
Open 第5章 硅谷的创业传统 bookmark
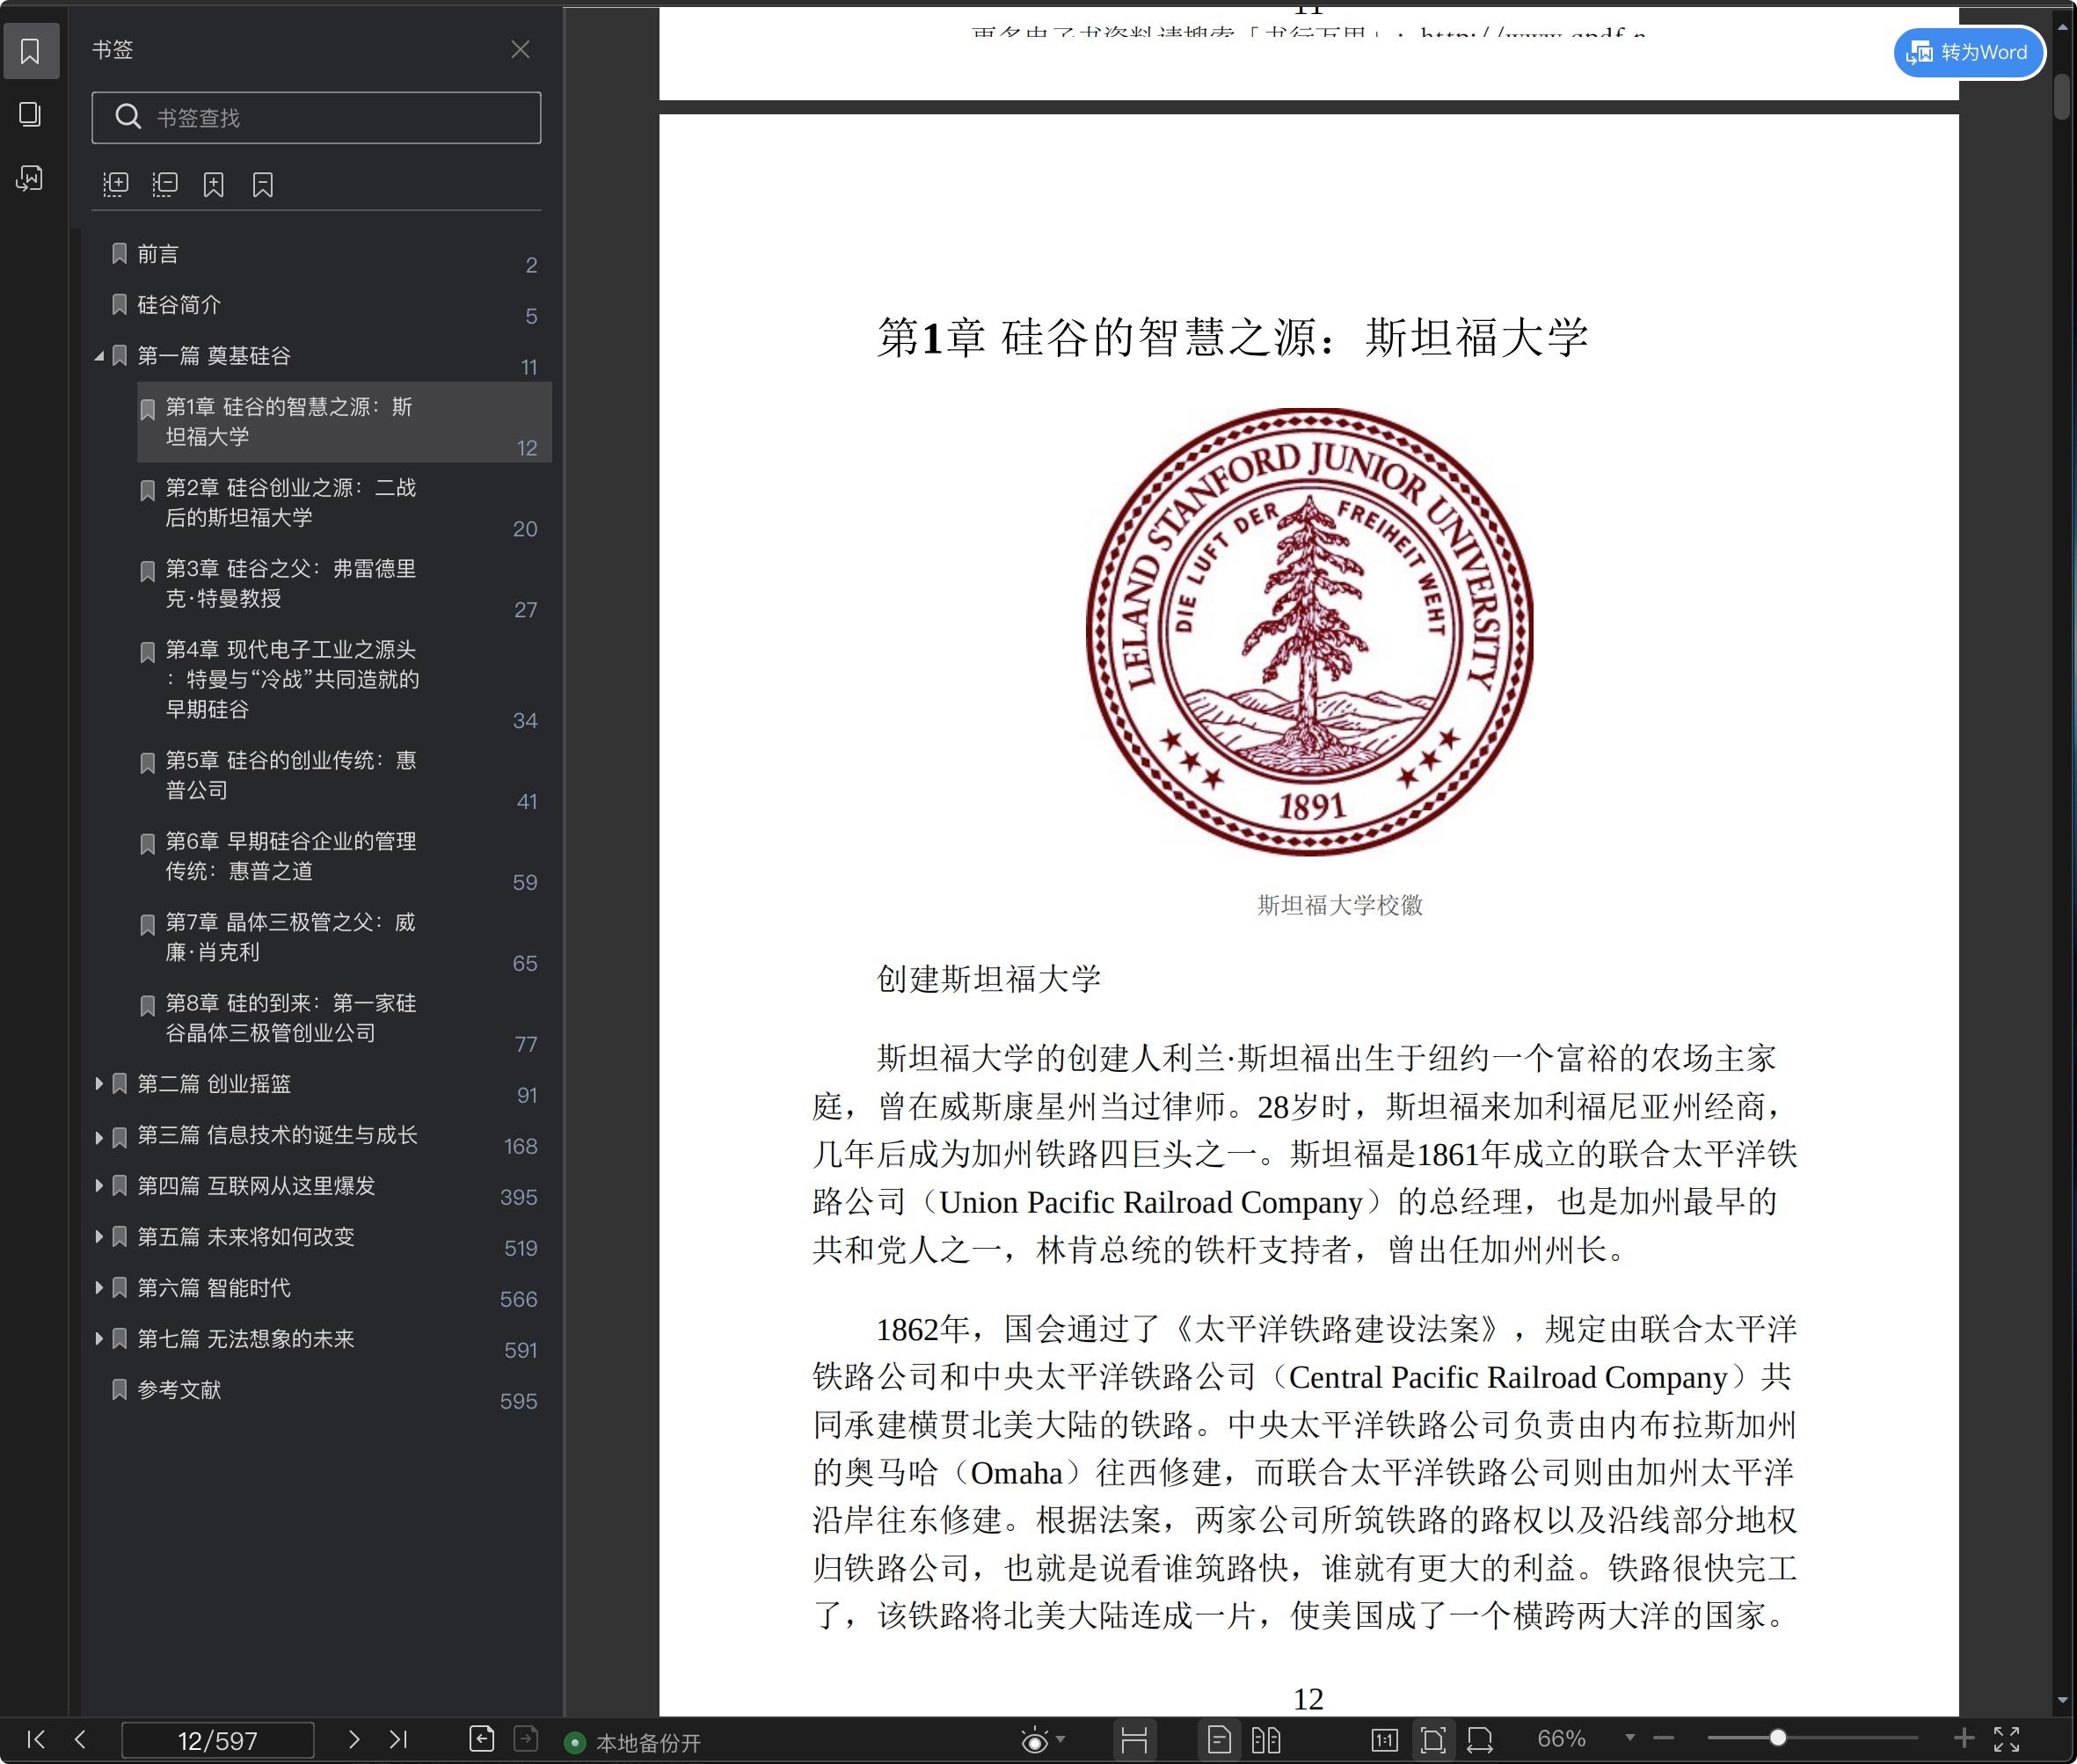coord(344,776)
